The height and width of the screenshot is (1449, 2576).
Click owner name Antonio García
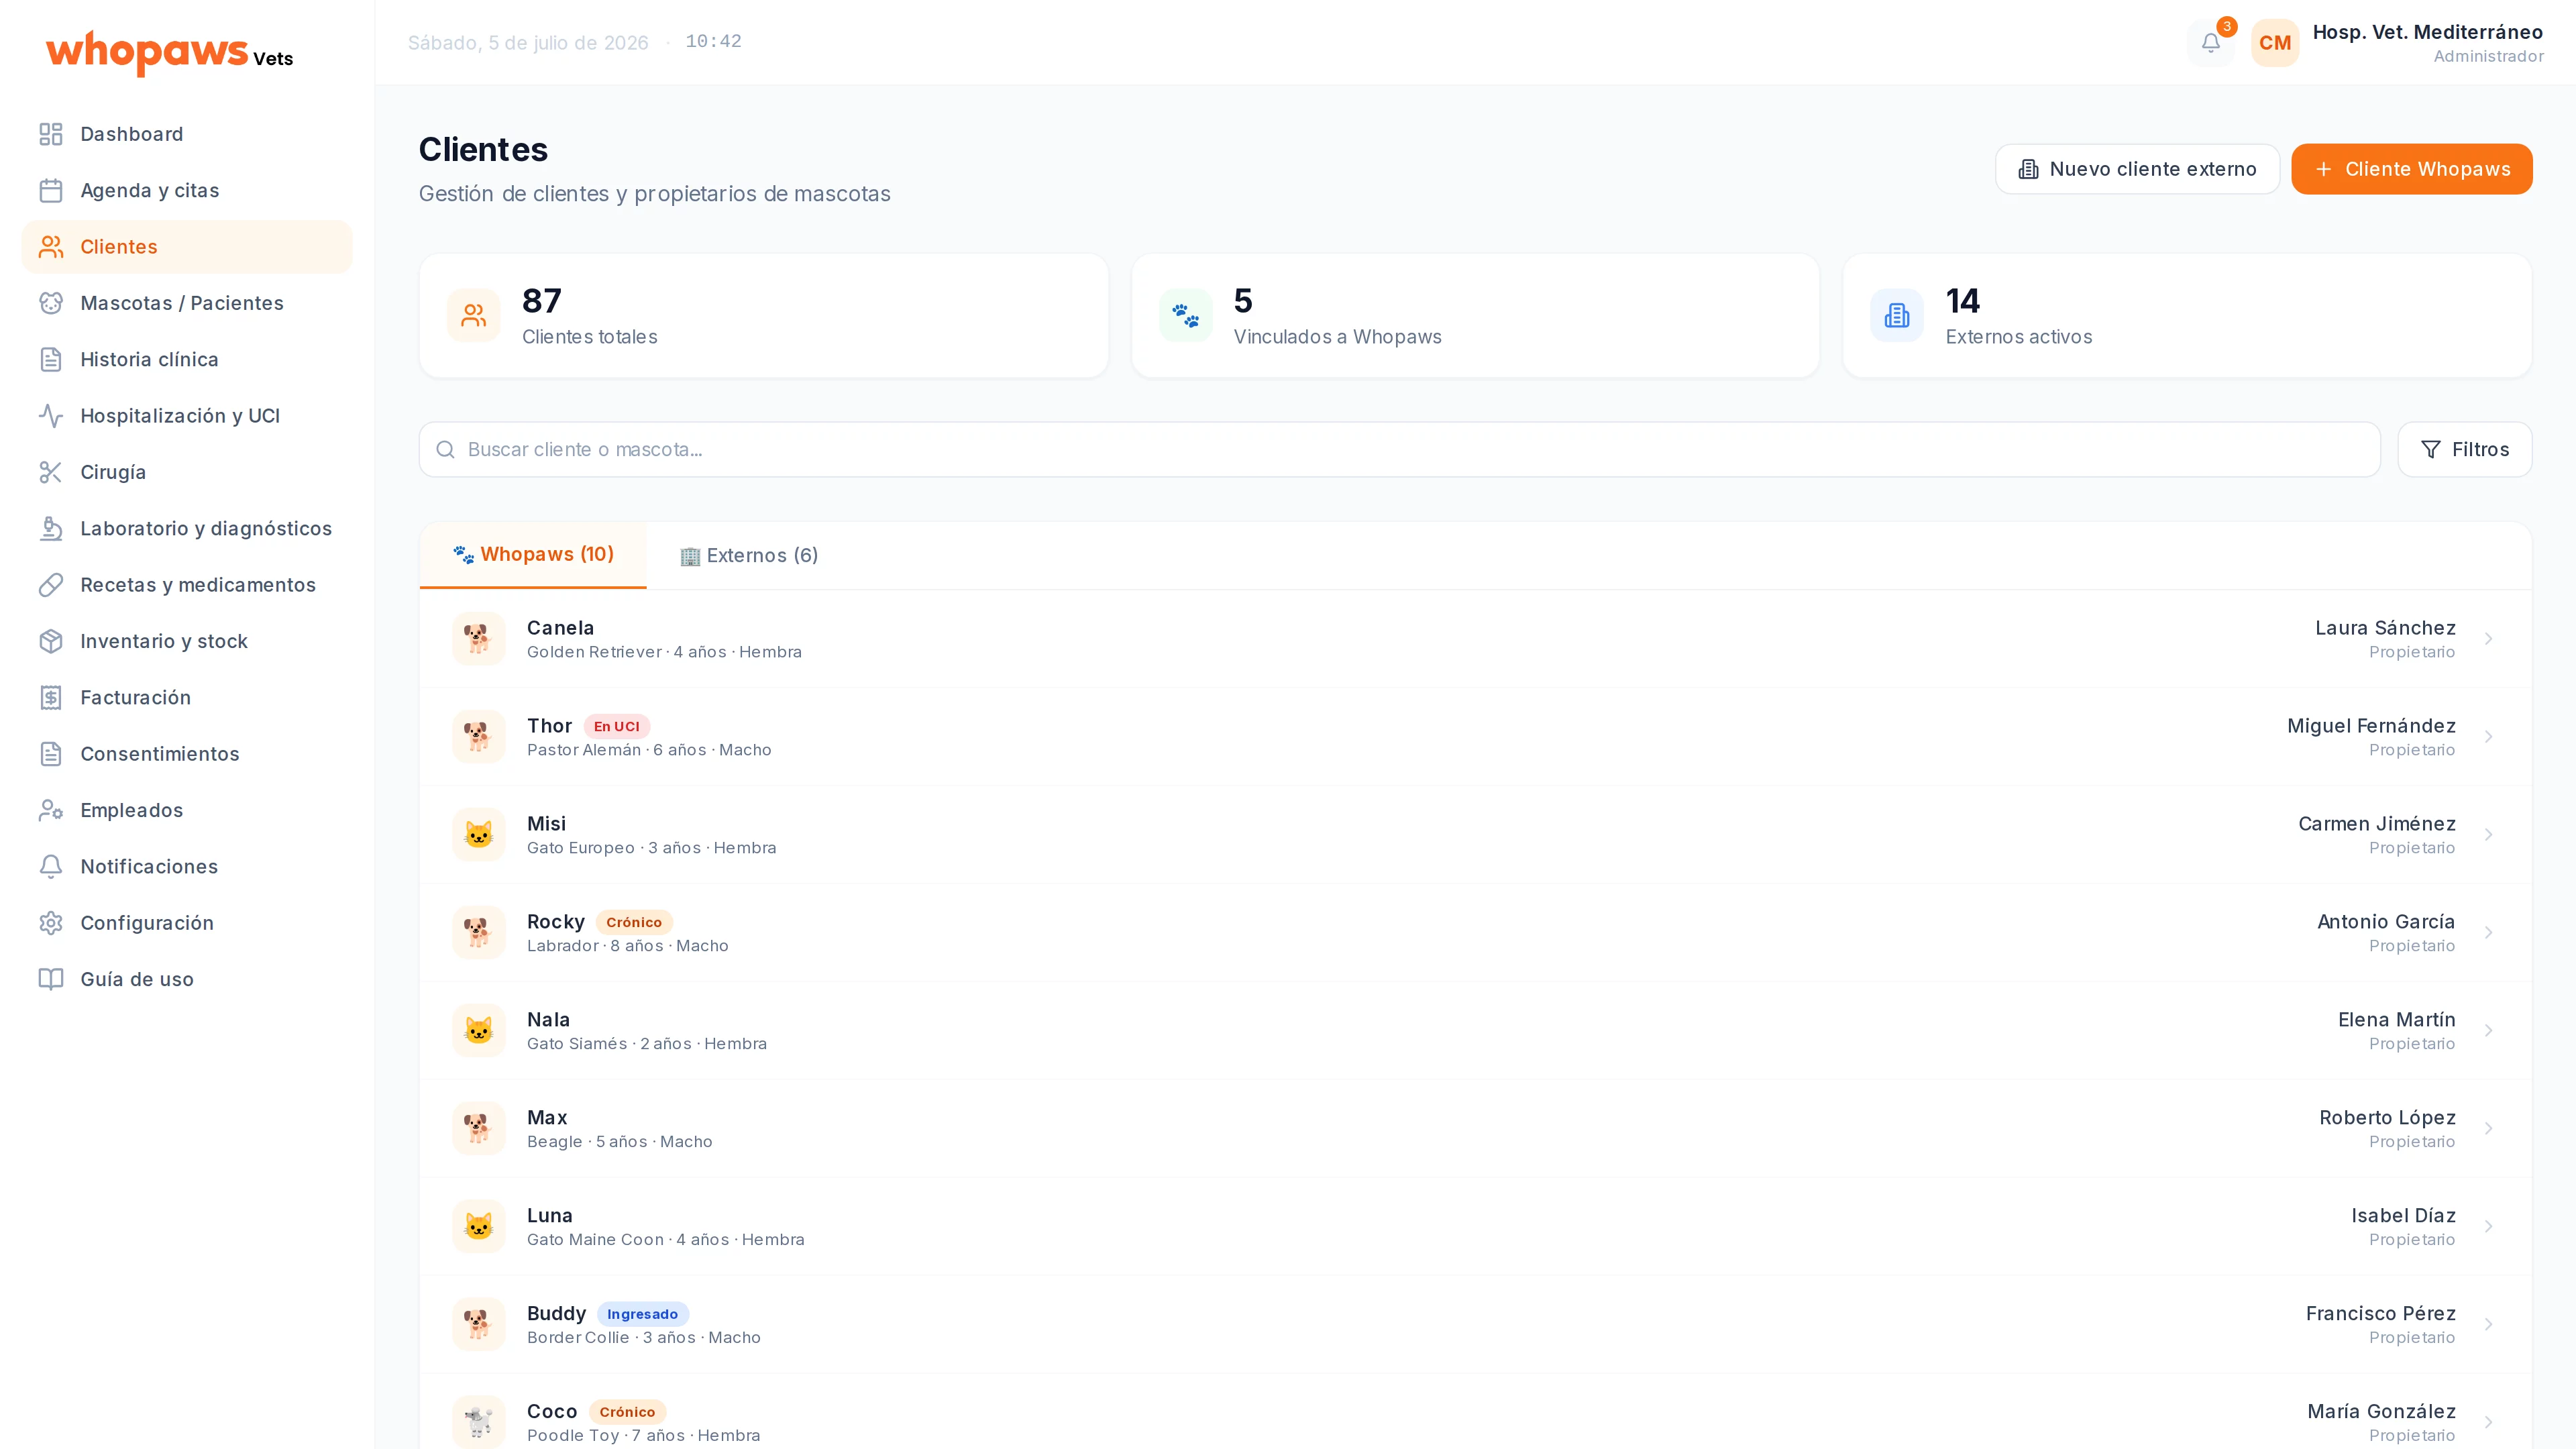[x=2386, y=922]
